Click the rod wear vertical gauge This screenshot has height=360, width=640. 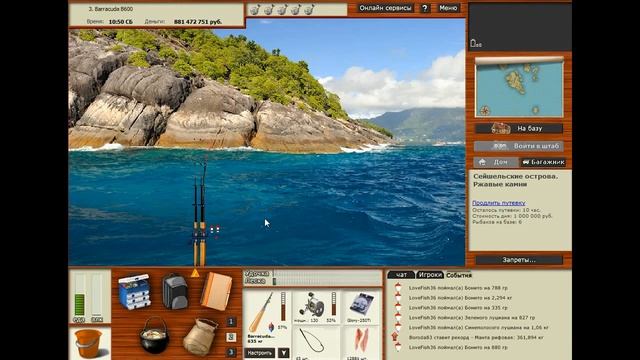tap(283, 307)
